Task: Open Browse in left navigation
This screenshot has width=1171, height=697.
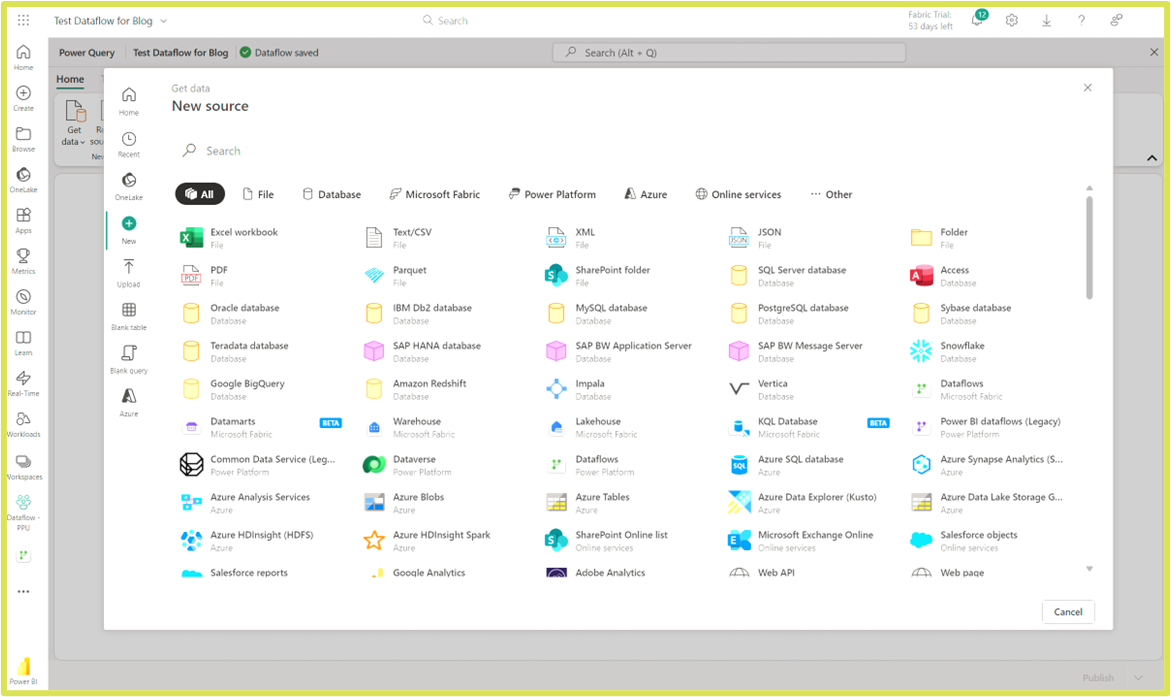Action: [x=23, y=139]
